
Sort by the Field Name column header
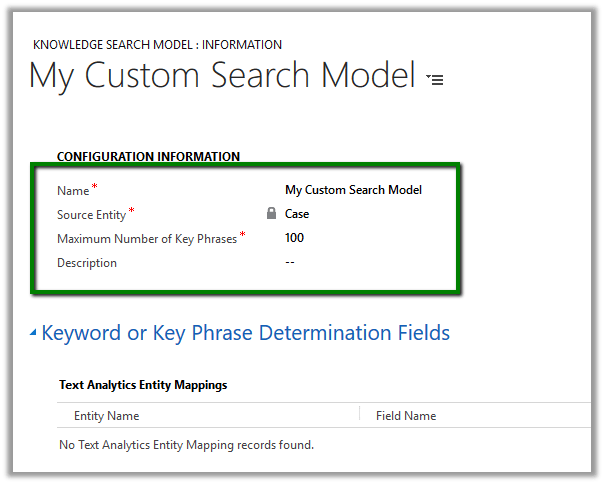pyautogui.click(x=405, y=416)
